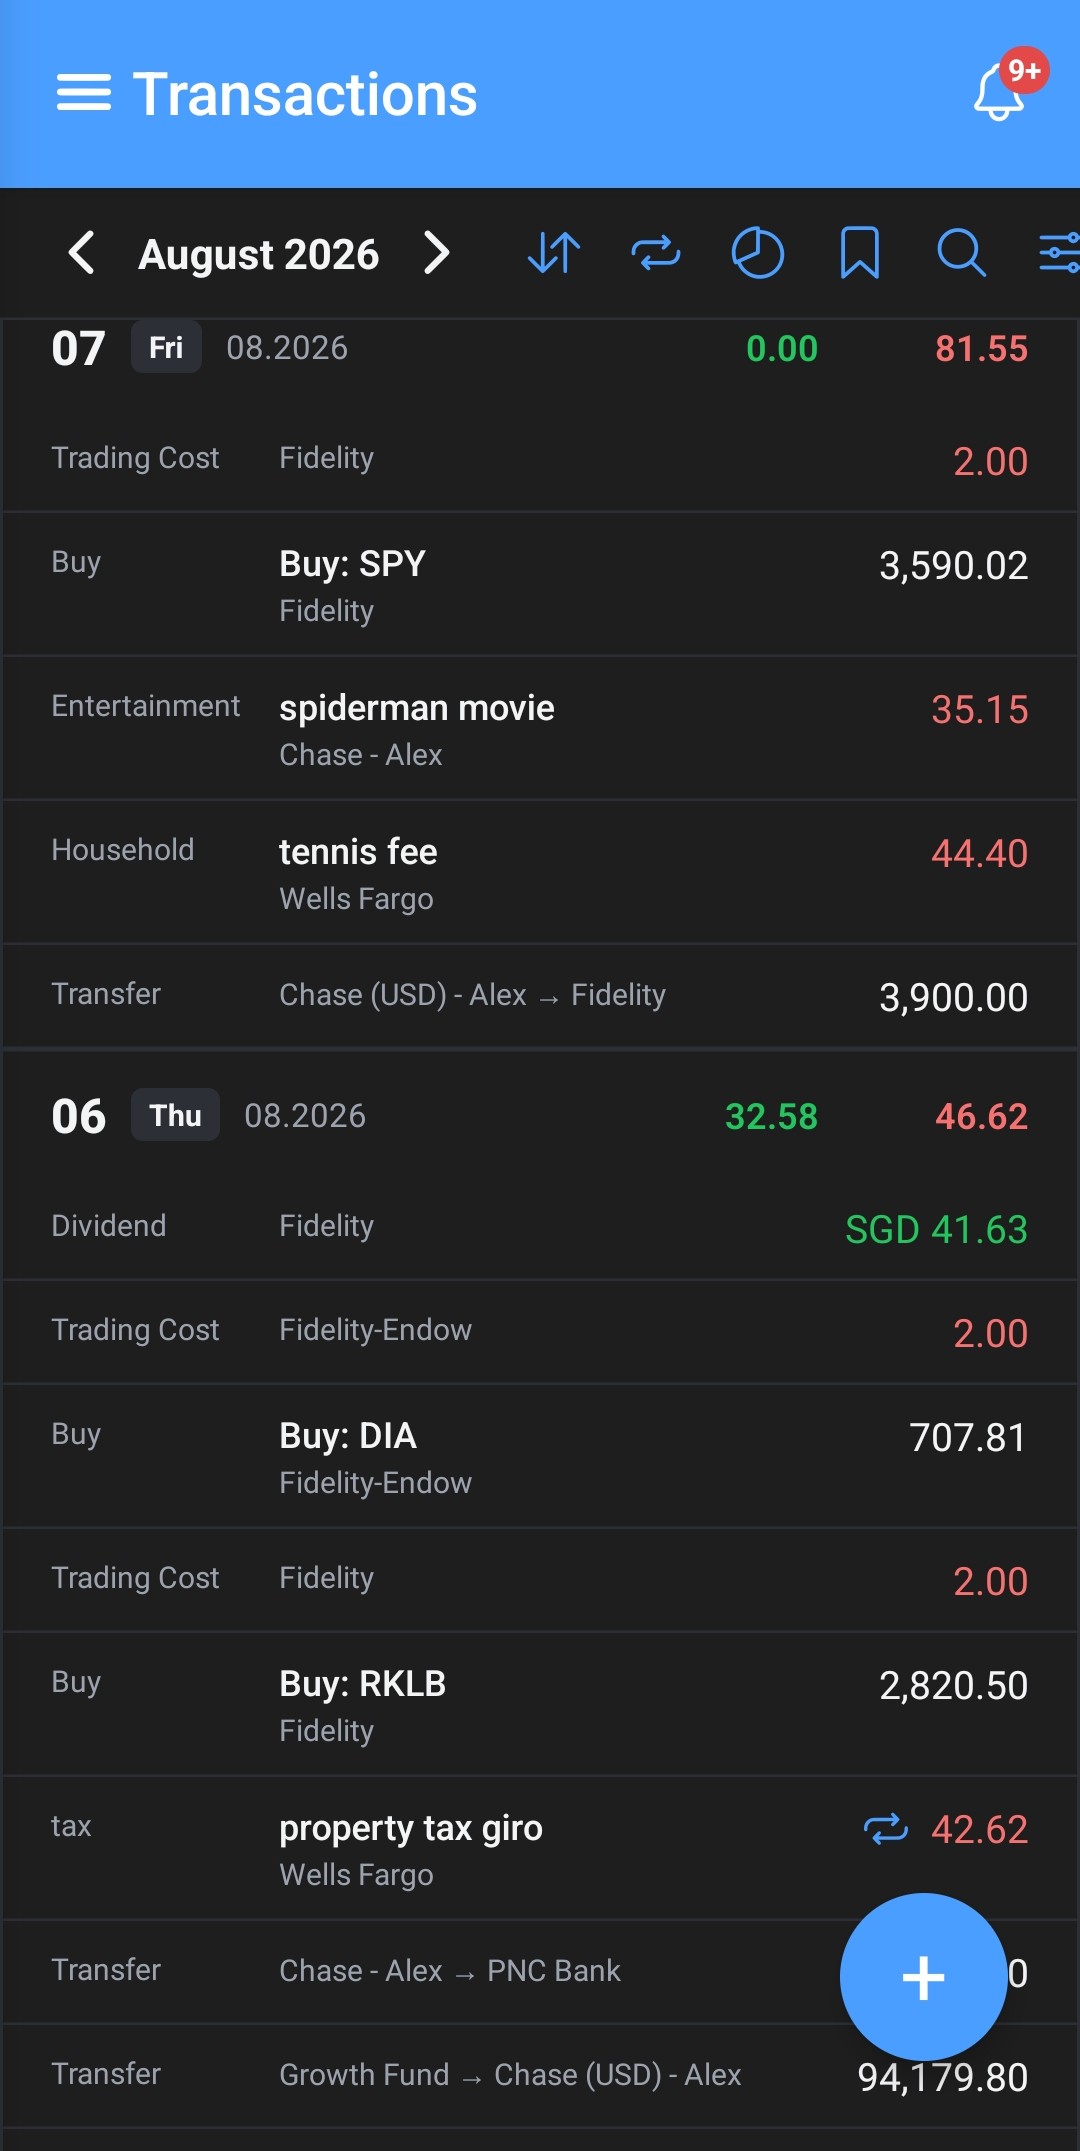Open the hamburger navigation menu

point(84,94)
